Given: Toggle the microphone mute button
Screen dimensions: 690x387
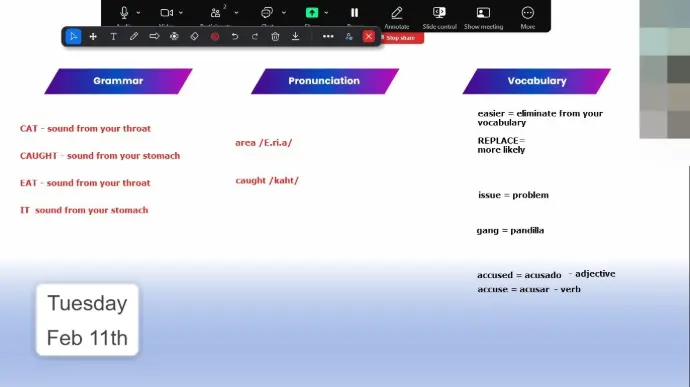Looking at the screenshot, I should [124, 13].
